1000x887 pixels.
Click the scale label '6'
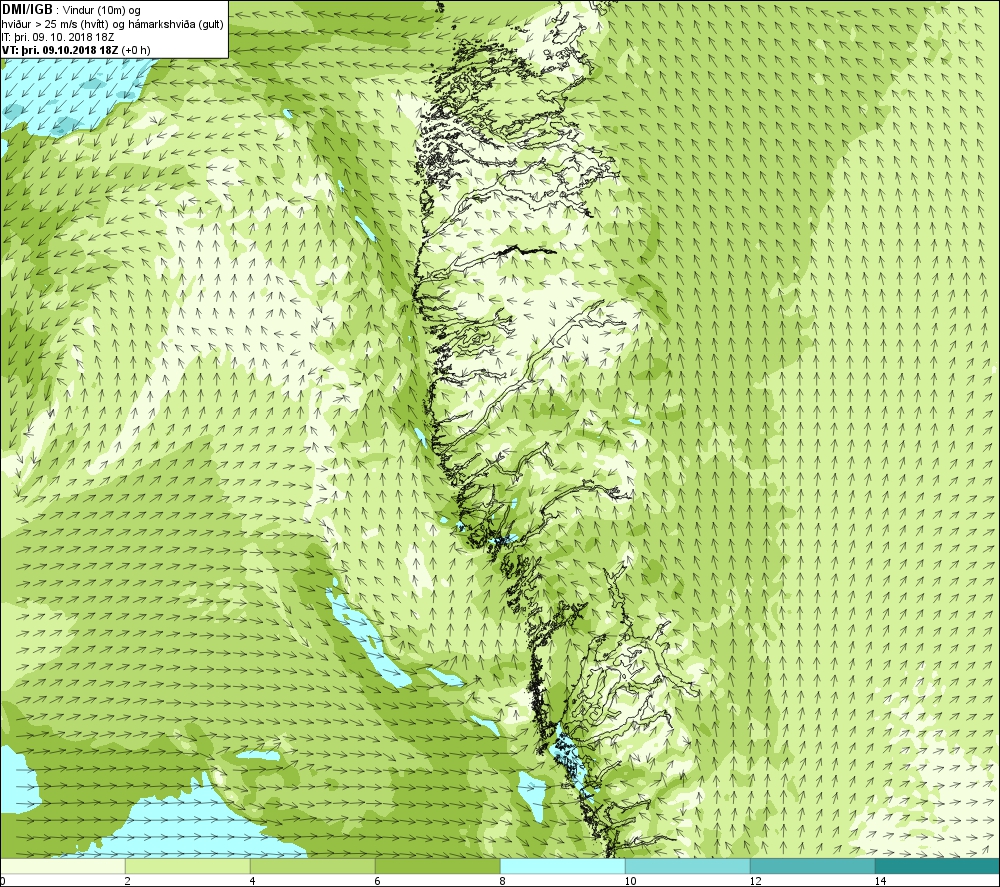pos(378,881)
